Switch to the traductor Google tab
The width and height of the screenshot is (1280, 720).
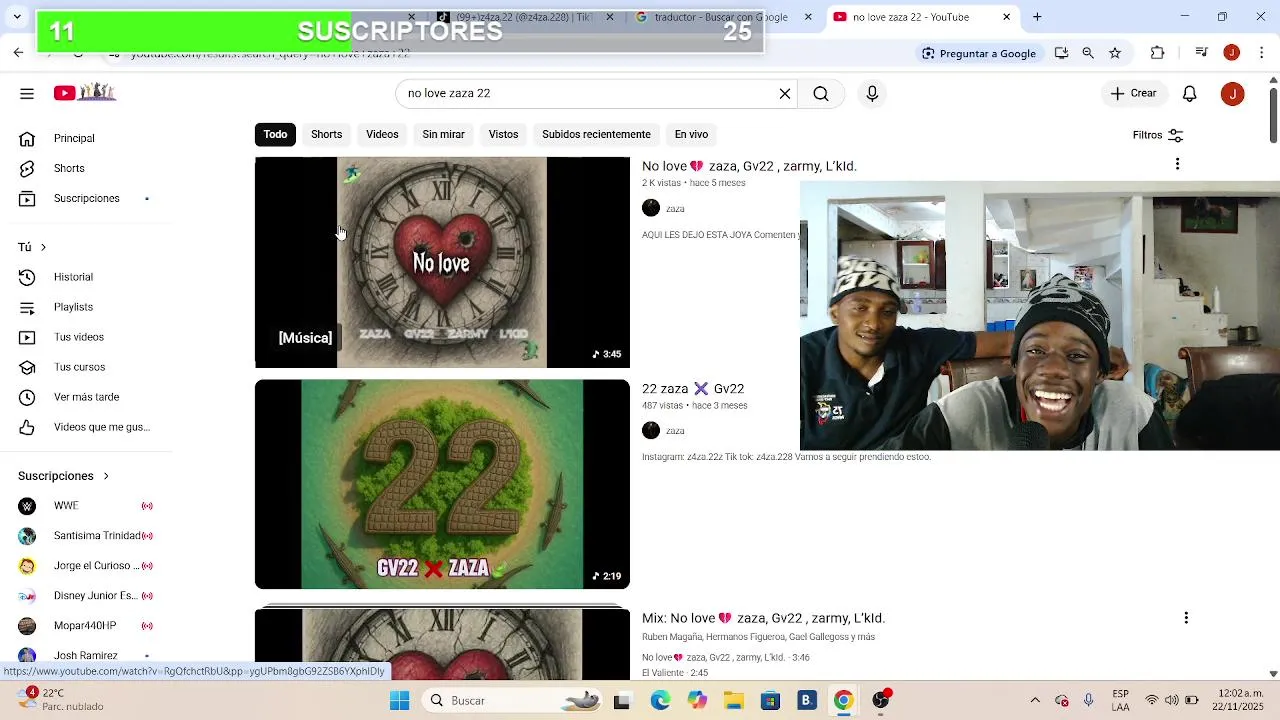pos(721,17)
